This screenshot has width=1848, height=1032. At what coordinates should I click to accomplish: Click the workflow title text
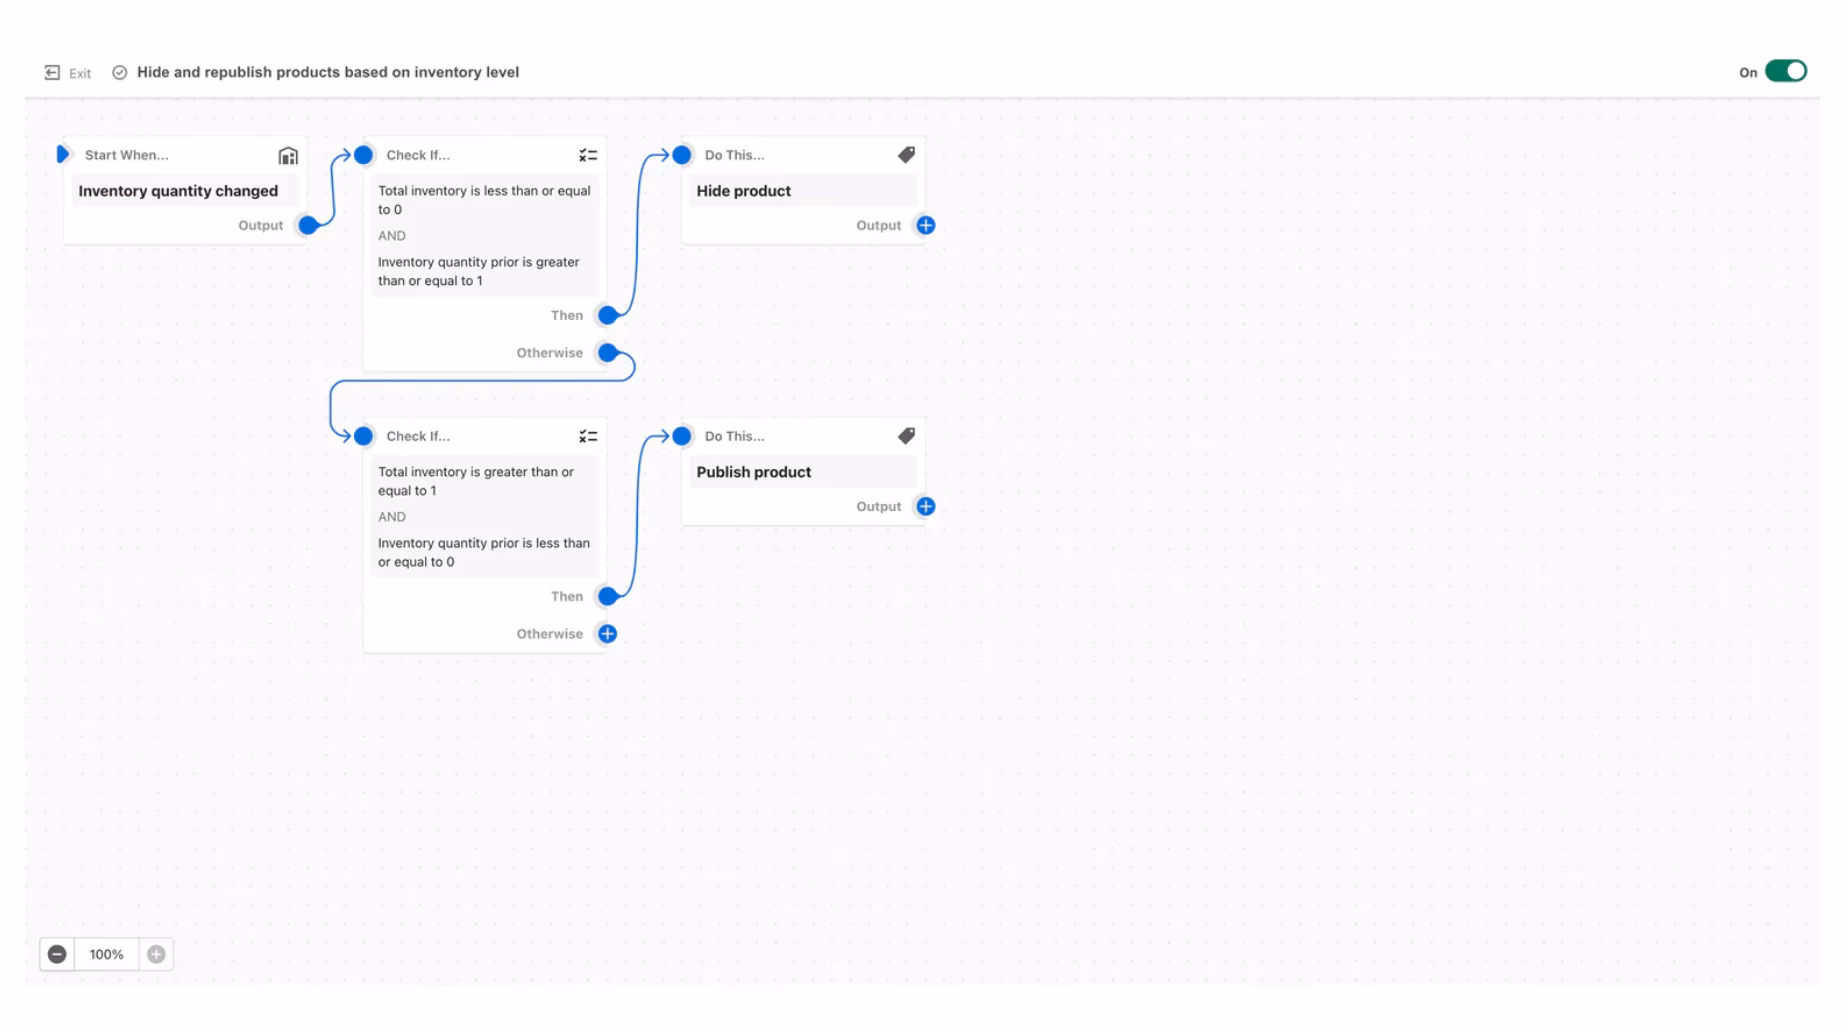(329, 71)
